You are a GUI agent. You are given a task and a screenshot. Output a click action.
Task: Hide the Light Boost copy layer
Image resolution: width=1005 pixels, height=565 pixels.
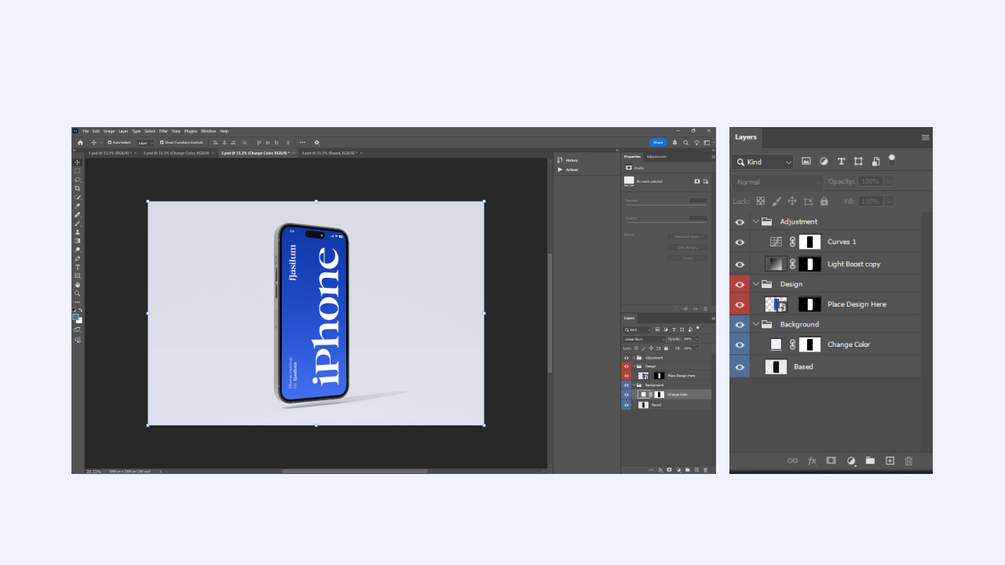click(x=740, y=264)
